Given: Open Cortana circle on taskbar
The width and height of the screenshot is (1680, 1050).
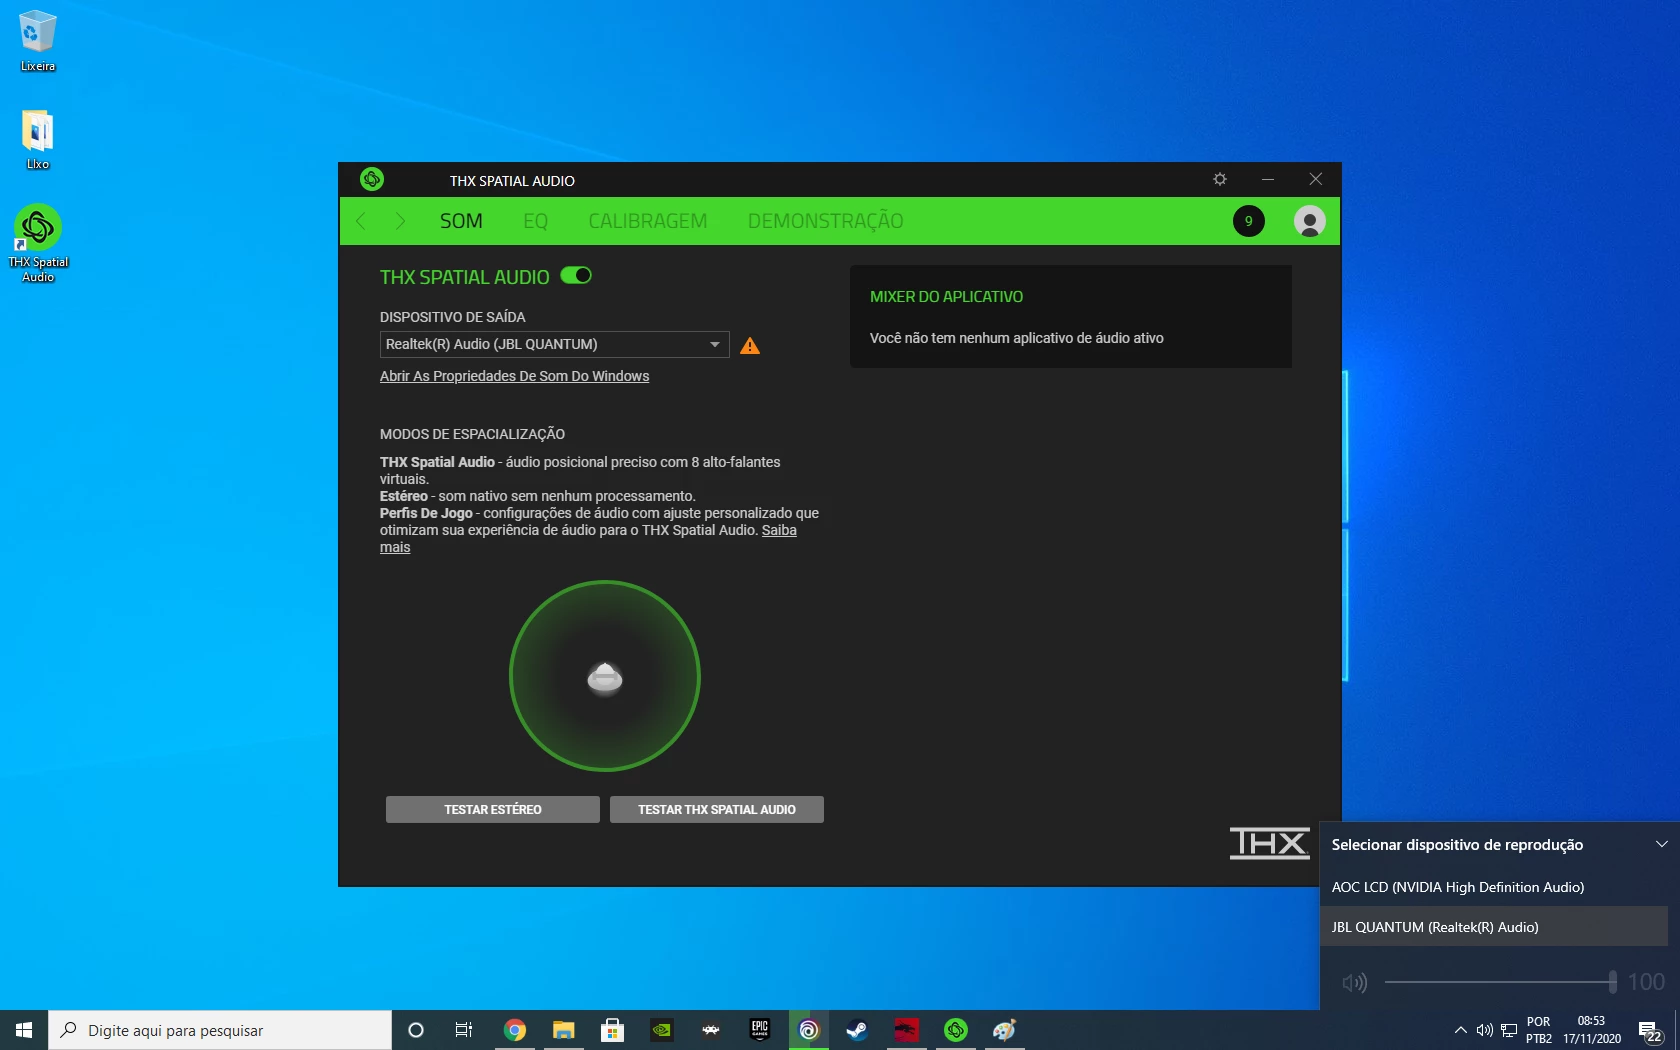Looking at the screenshot, I should coord(416,1030).
